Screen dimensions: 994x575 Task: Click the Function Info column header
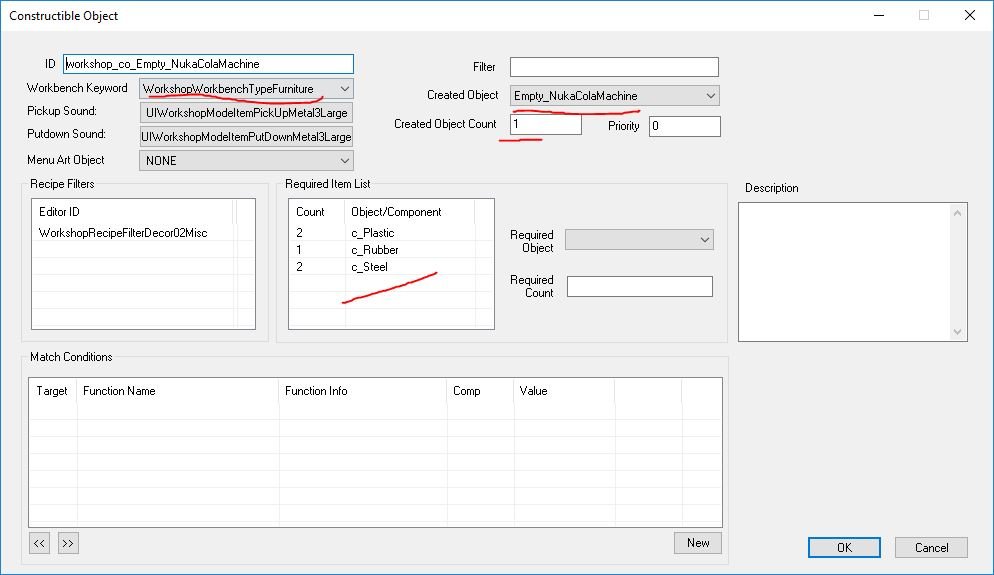point(363,391)
